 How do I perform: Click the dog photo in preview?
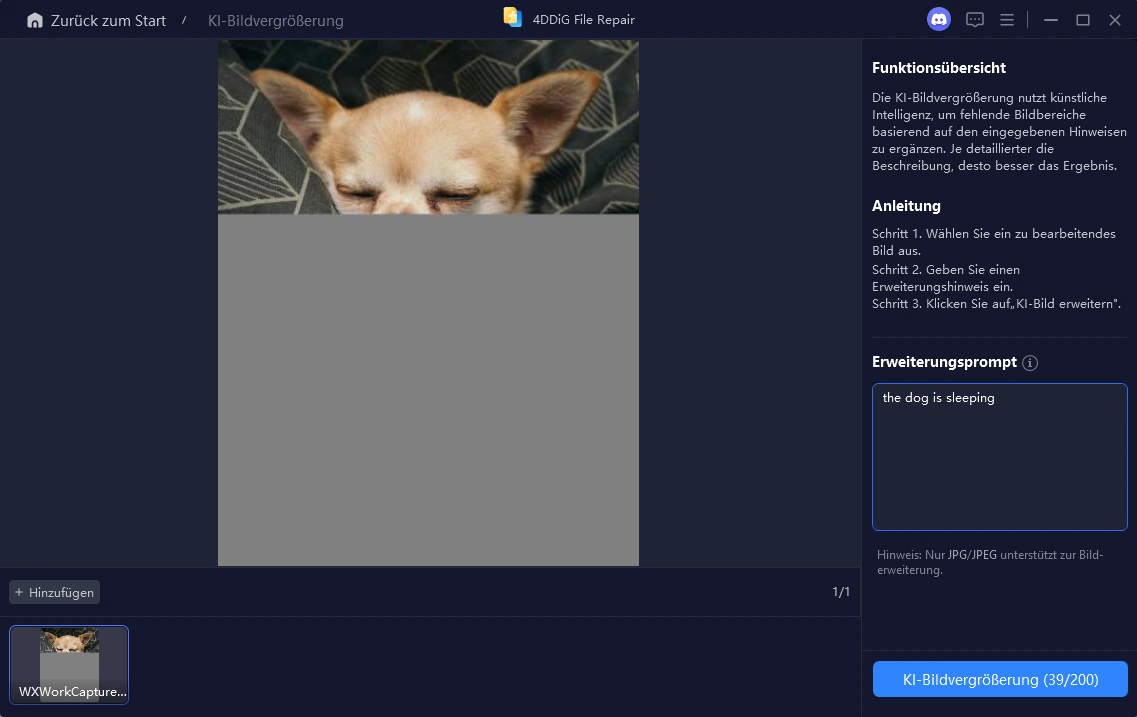(428, 127)
